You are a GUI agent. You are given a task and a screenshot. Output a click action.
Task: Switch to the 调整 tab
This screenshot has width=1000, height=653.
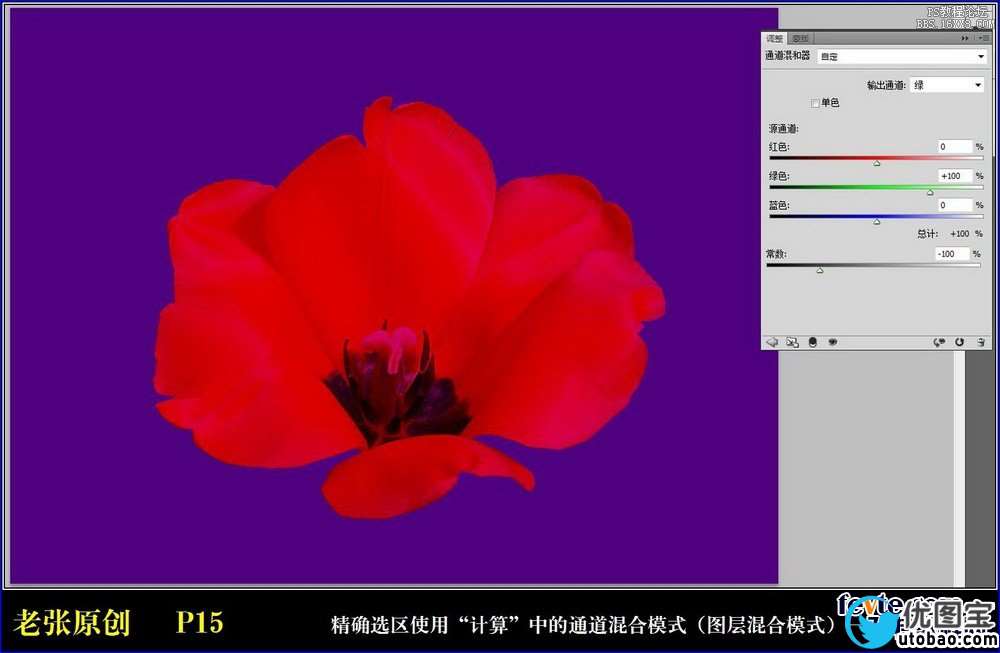pyautogui.click(x=775, y=39)
